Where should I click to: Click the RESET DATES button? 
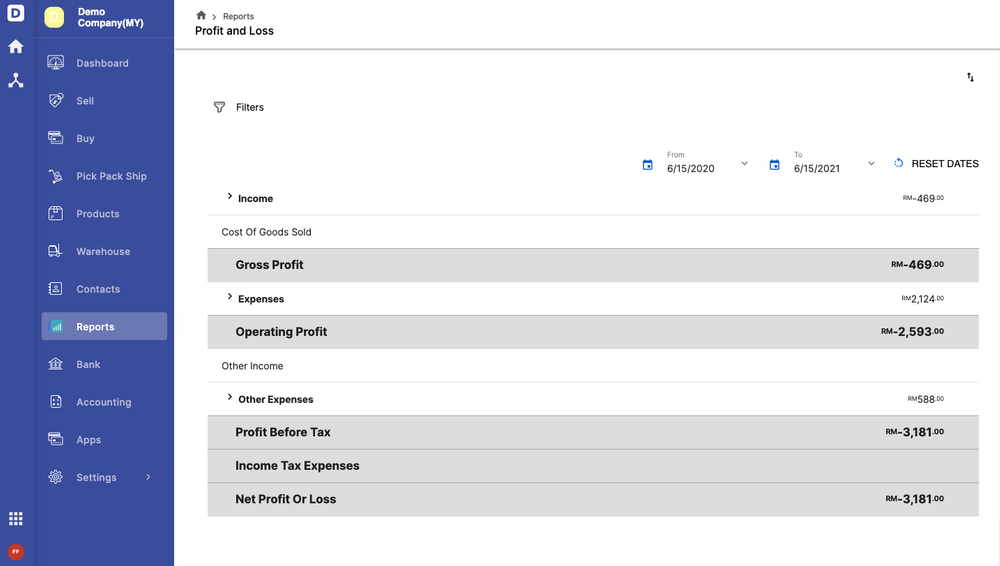point(936,164)
